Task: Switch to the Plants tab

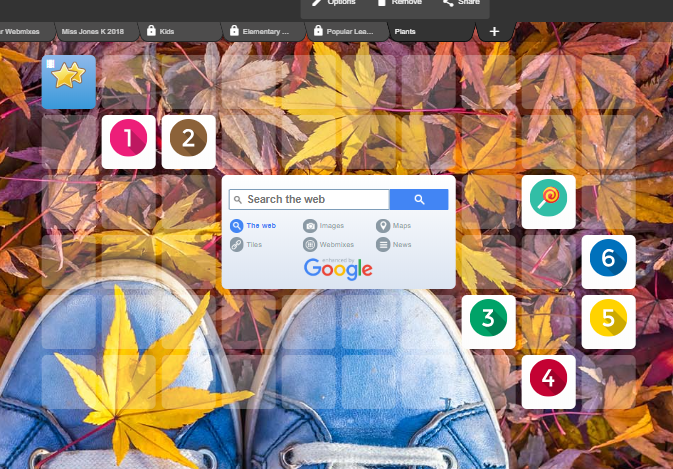Action: [x=431, y=32]
